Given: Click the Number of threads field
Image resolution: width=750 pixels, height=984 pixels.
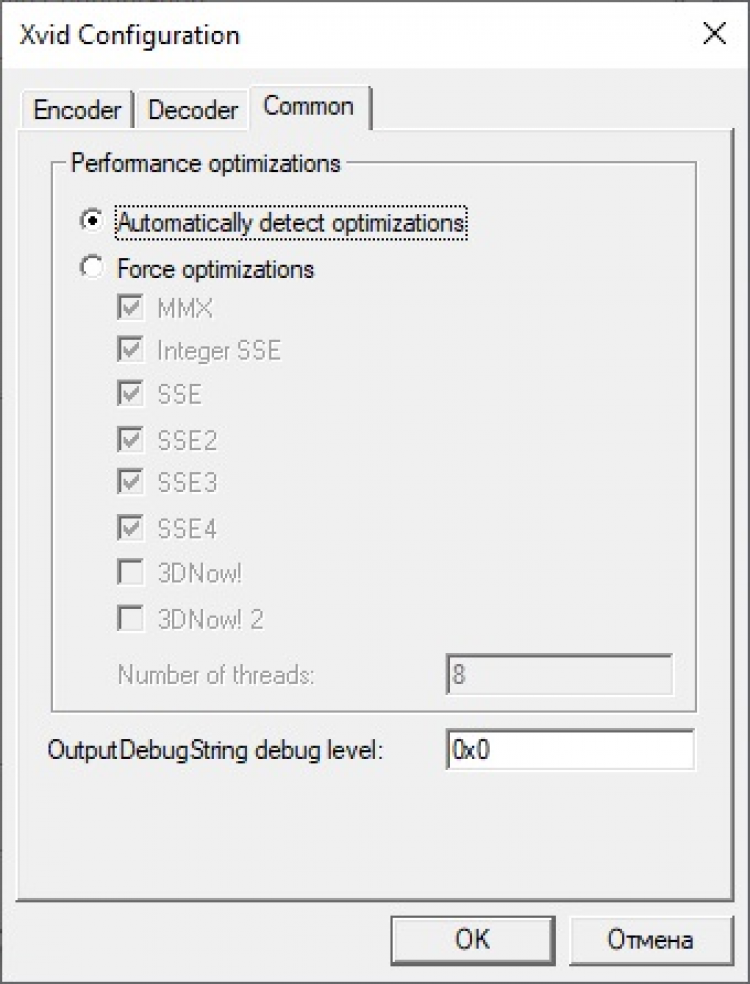Looking at the screenshot, I should pos(558,675).
